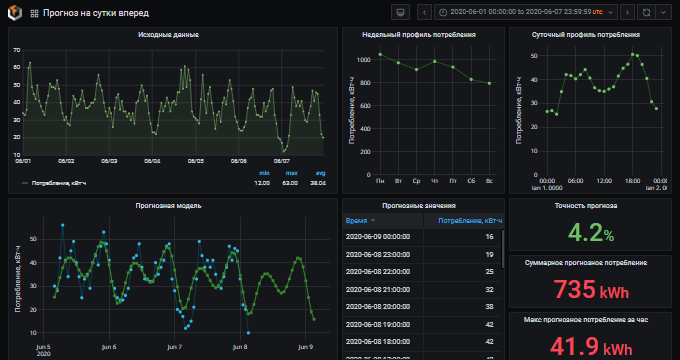
Task: Click table row '2020-06-08 21:00:00'
Action: 422,289
